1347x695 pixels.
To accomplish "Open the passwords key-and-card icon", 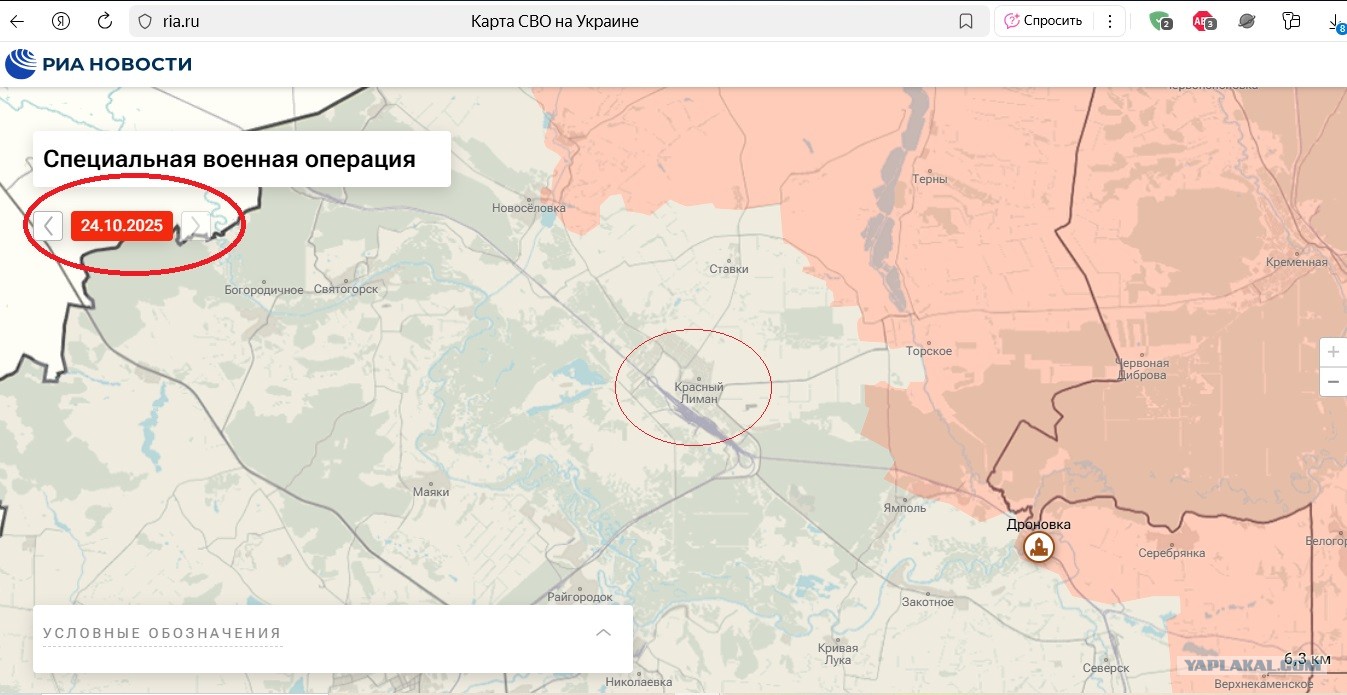I will point(1292,21).
